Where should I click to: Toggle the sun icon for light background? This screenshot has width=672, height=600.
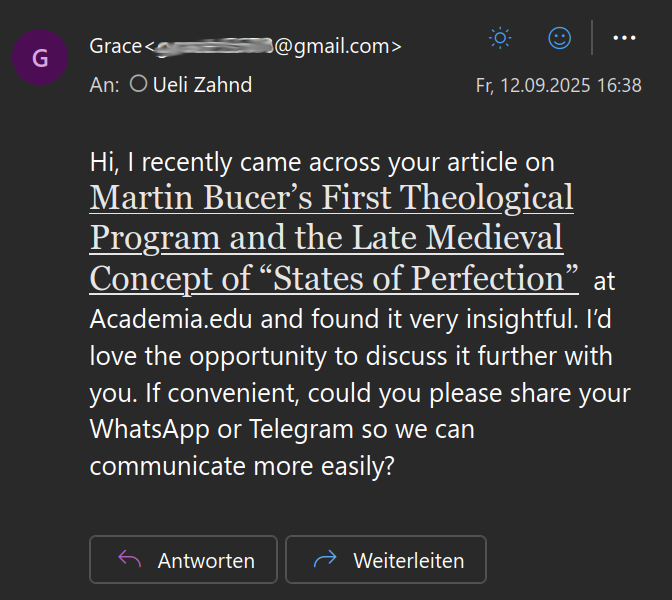(x=499, y=39)
